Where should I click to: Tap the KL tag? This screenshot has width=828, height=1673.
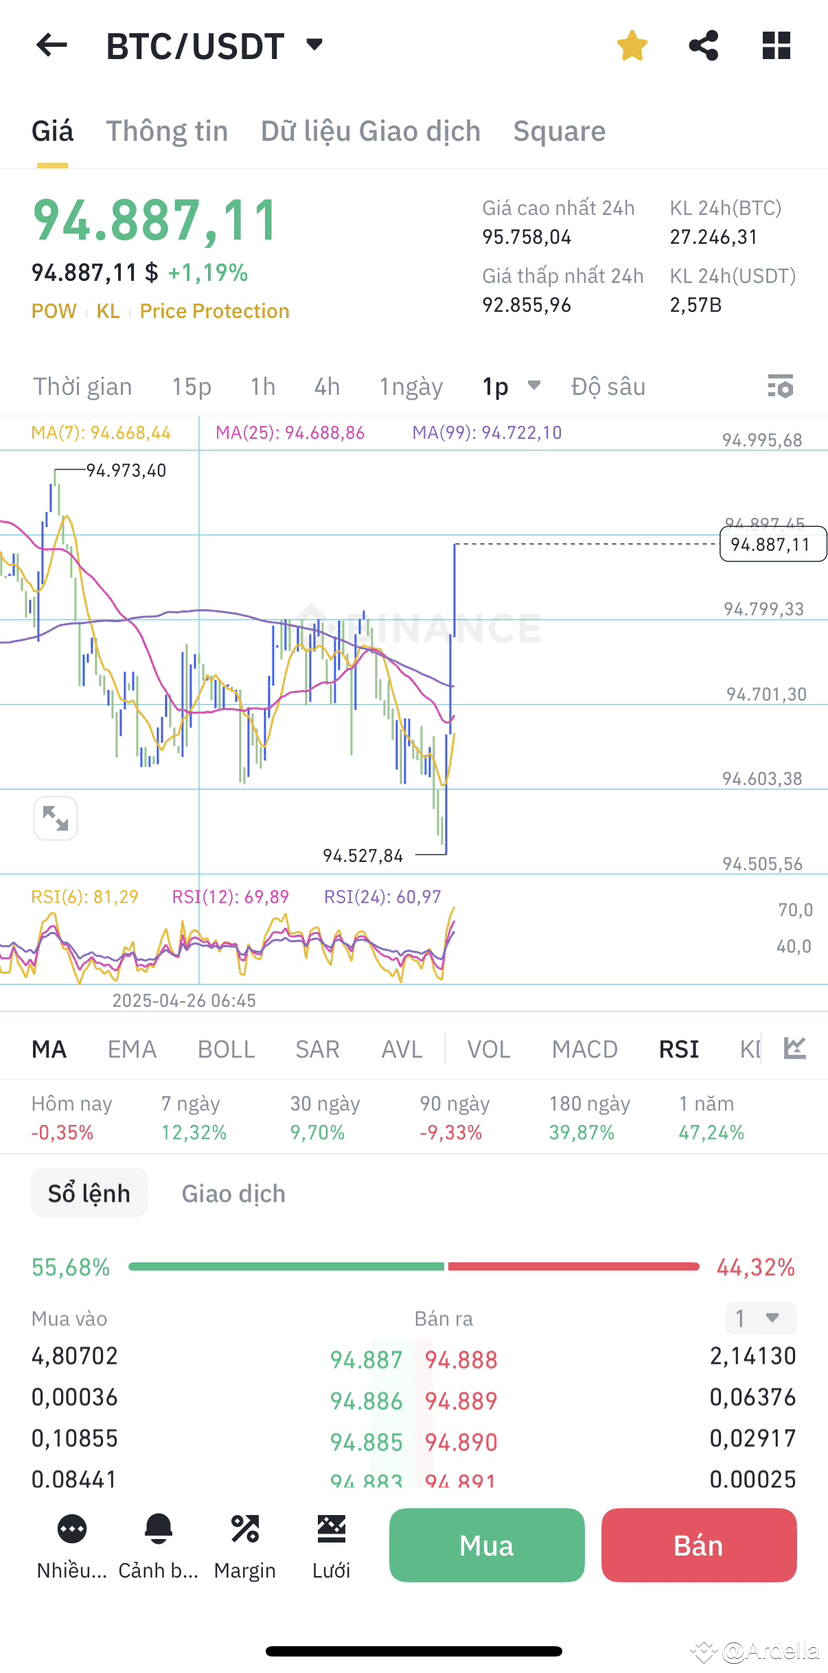108,311
